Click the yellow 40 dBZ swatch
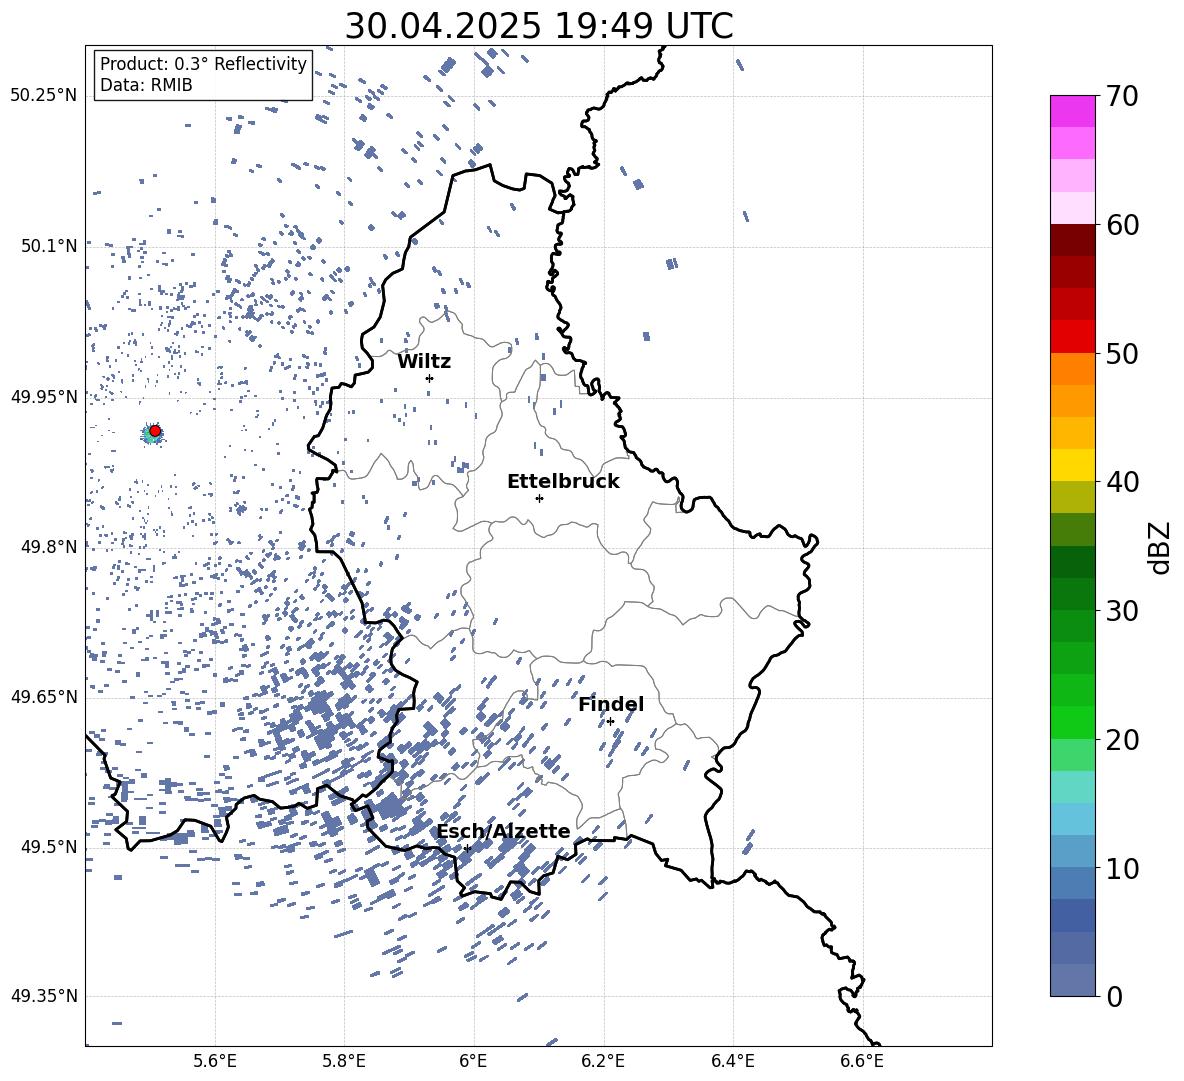The width and height of the screenshot is (1184, 1081). coord(1073,465)
